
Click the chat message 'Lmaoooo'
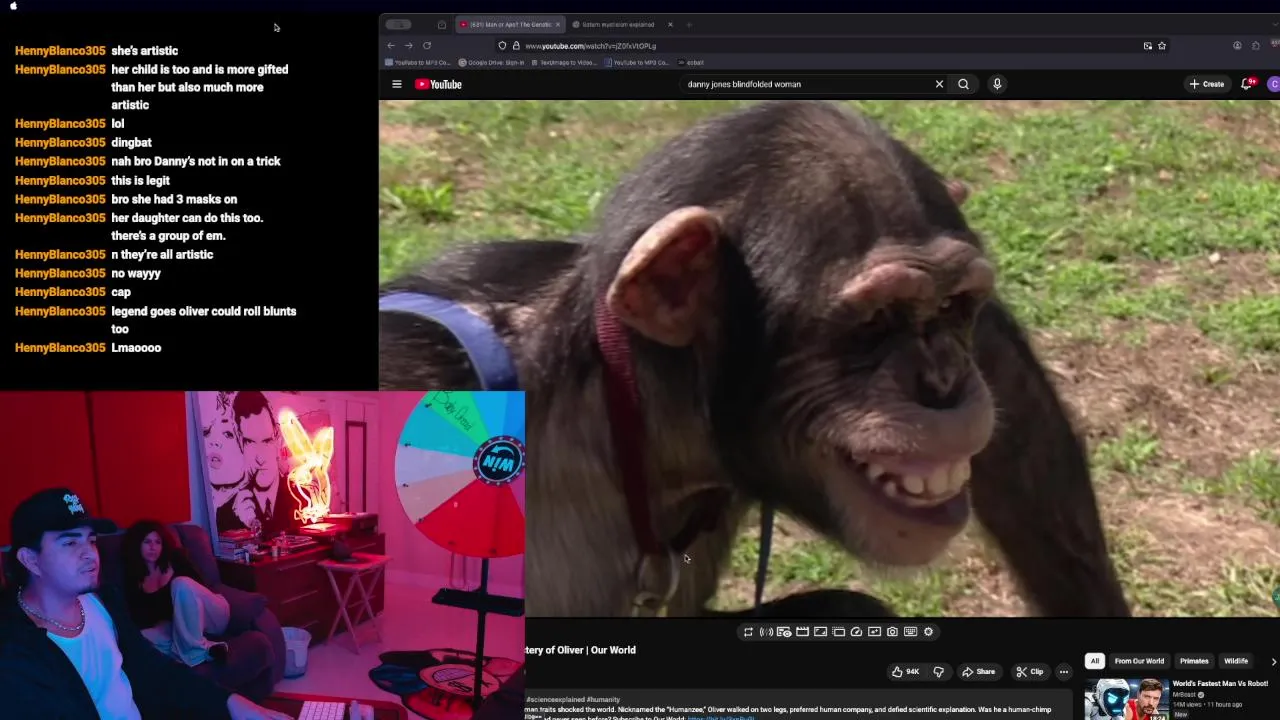pyautogui.click(x=136, y=348)
